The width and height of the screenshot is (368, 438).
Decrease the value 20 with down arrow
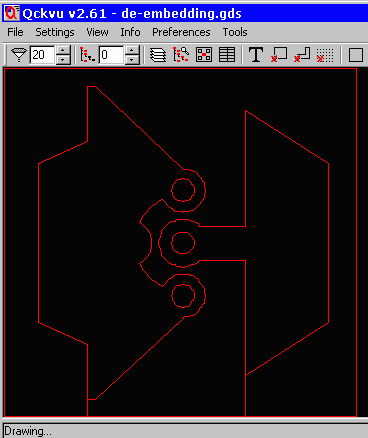tap(63, 59)
